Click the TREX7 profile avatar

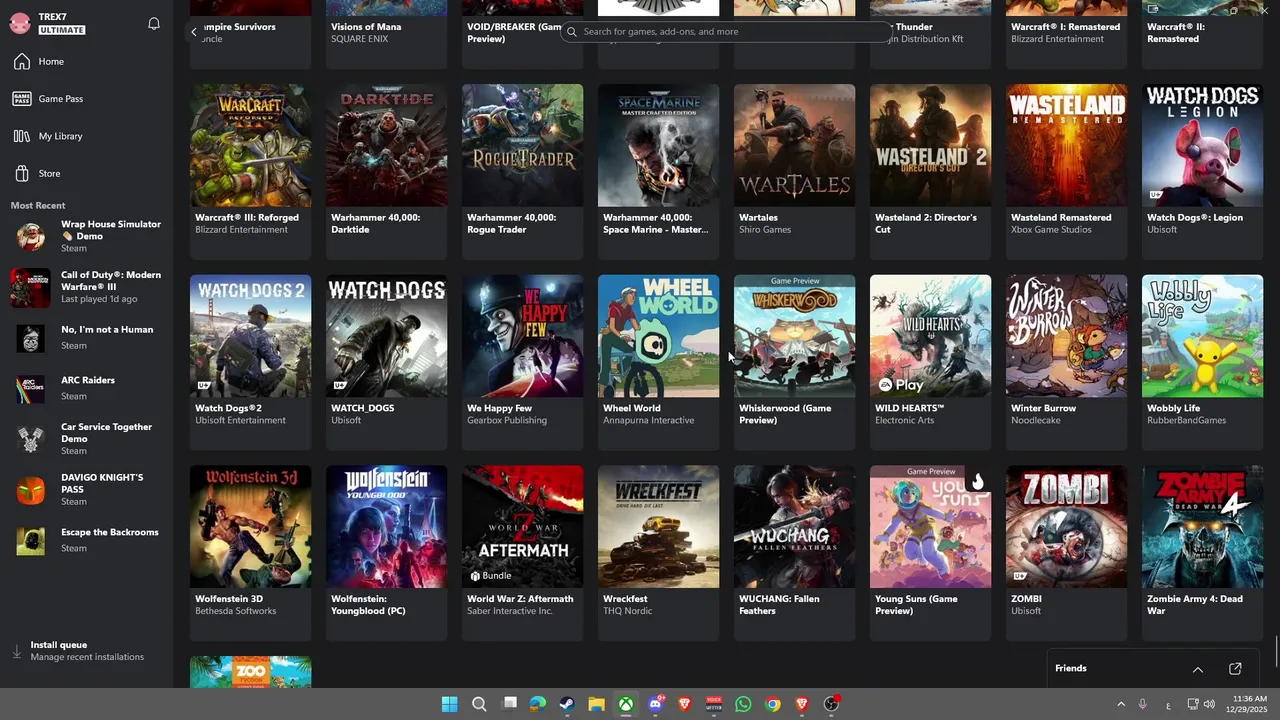(x=20, y=23)
